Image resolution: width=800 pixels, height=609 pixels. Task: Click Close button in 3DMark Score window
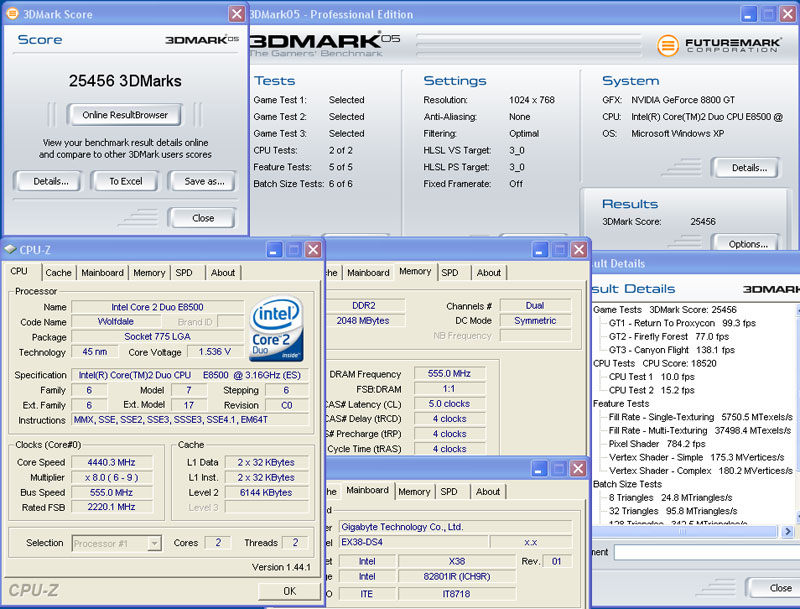pyautogui.click(x=203, y=218)
